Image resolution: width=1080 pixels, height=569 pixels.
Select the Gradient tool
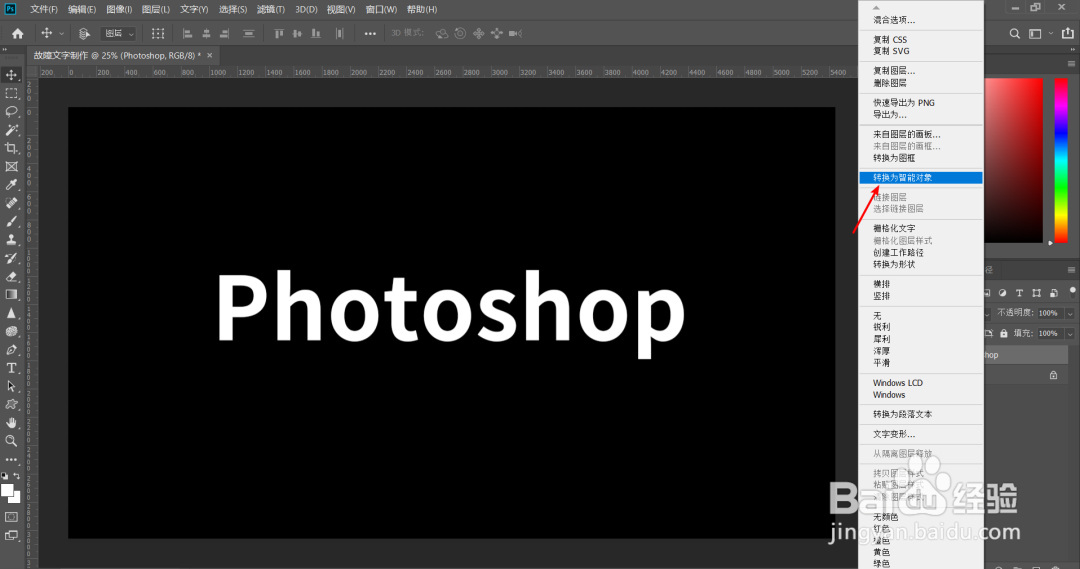click(12, 295)
